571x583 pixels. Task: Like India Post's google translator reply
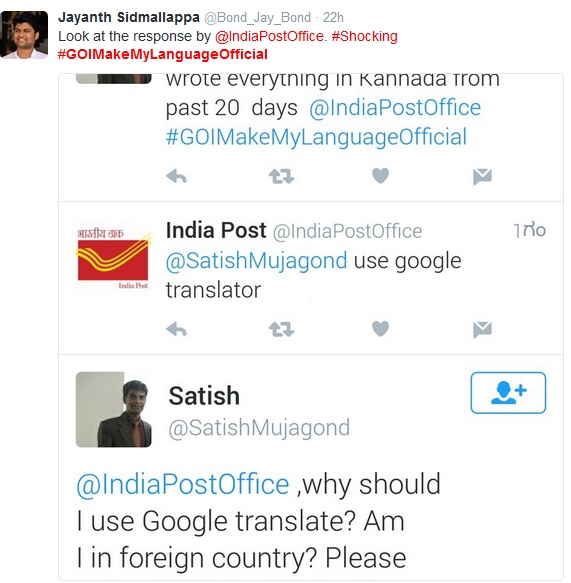click(x=380, y=329)
